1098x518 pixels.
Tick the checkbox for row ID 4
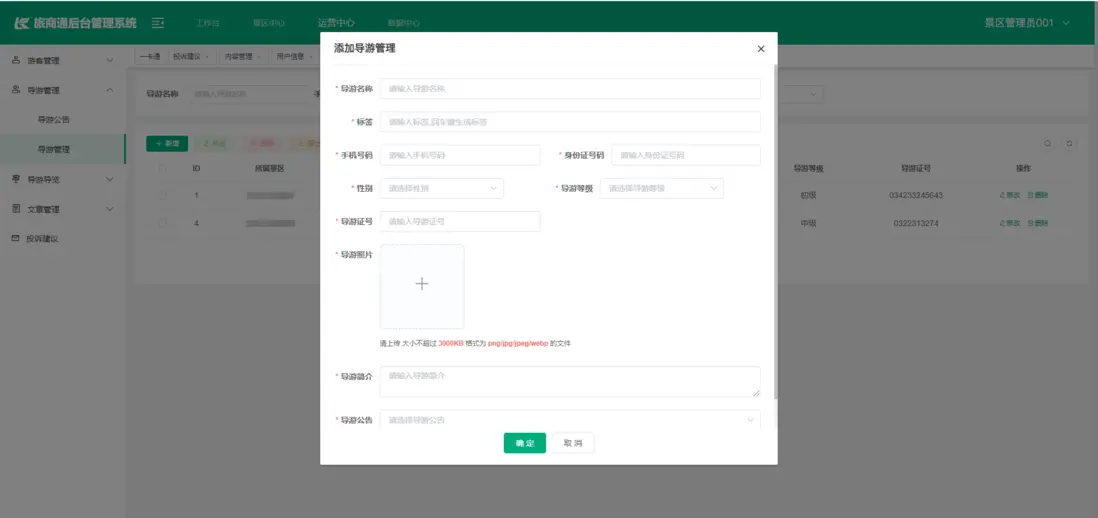click(162, 223)
